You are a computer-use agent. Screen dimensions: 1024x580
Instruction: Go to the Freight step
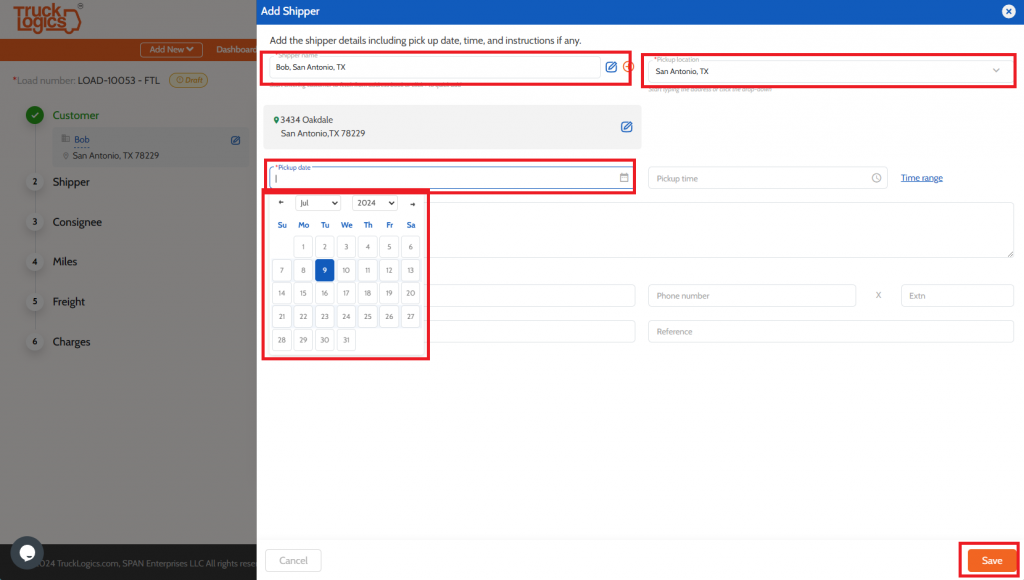pos(69,302)
